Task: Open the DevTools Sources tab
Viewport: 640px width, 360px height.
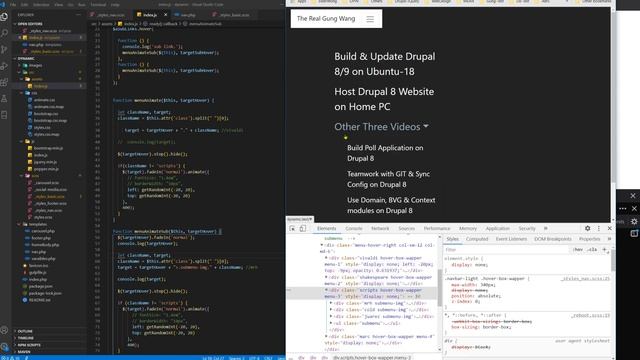Action: click(x=406, y=229)
